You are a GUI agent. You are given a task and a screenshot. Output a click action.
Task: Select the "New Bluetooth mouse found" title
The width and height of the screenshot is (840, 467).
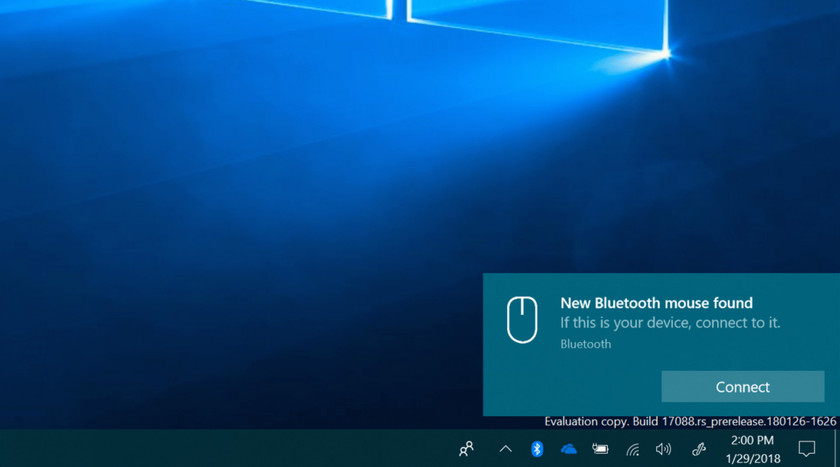656,303
